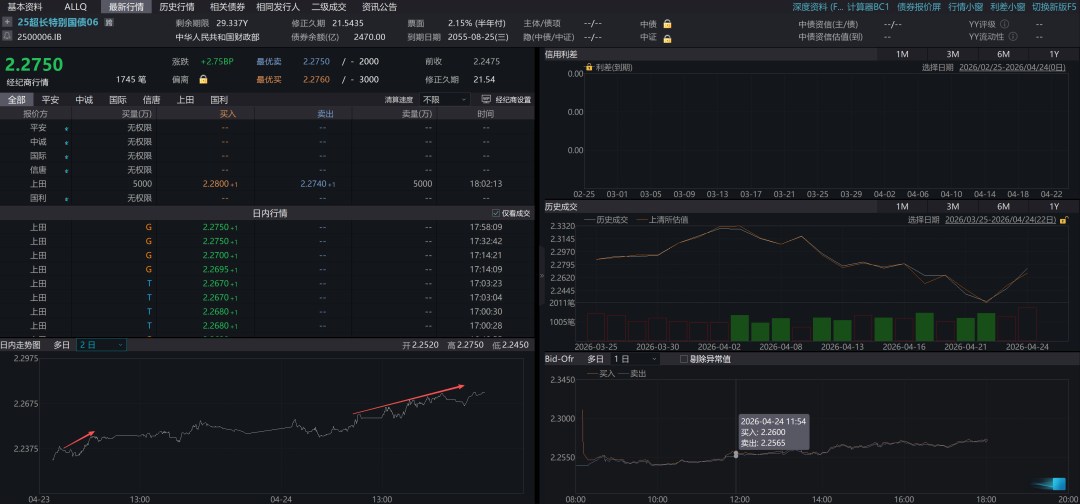
Task: Click the lock icon next to 偏离
Action: [203, 79]
